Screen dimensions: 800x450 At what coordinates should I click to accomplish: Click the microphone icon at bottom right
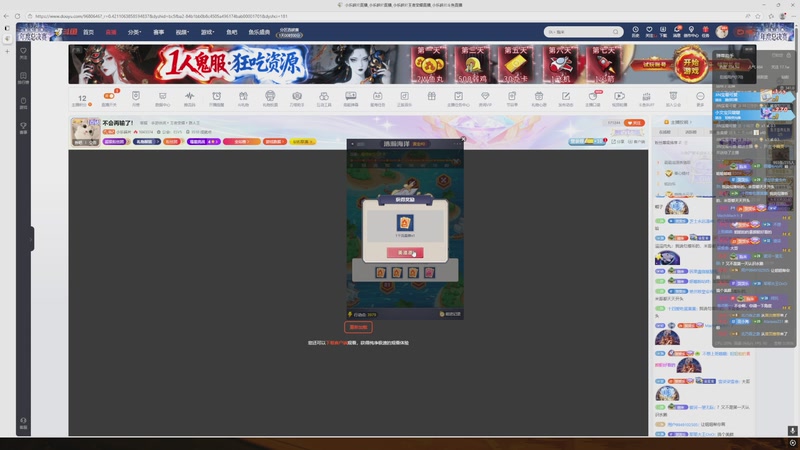(792, 431)
